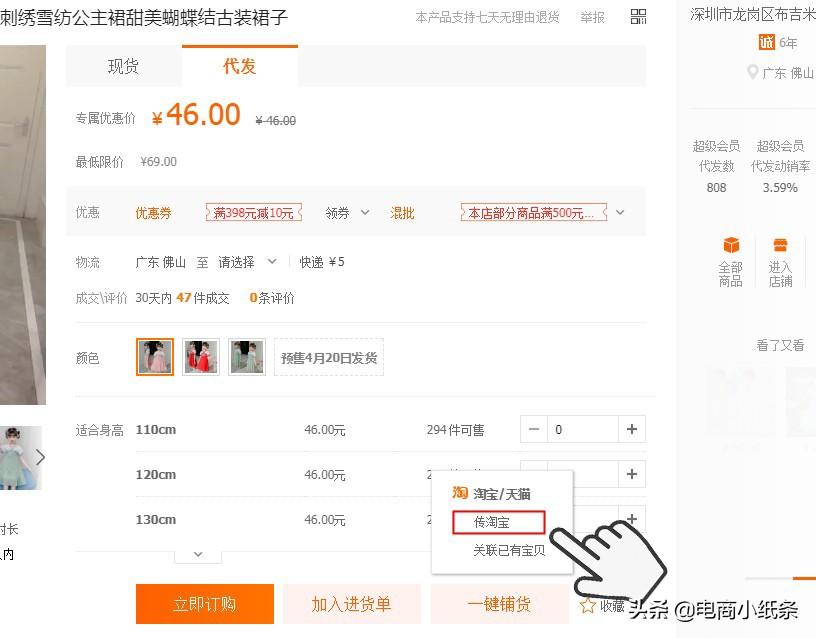Image resolution: width=816 pixels, height=638 pixels.
Task: Click the 立即订购 order button
Action: click(x=204, y=604)
